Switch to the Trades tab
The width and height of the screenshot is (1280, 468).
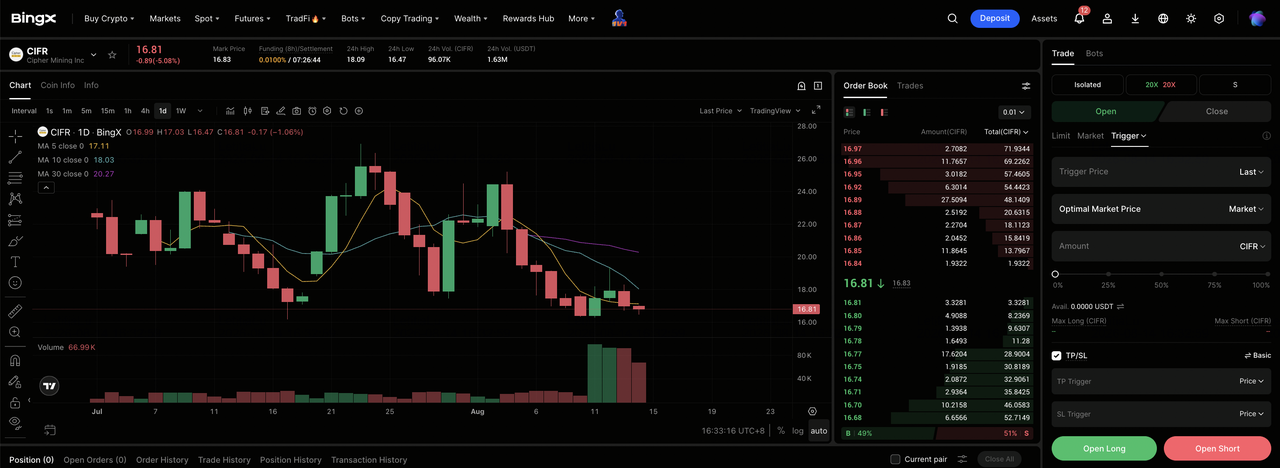click(x=910, y=86)
